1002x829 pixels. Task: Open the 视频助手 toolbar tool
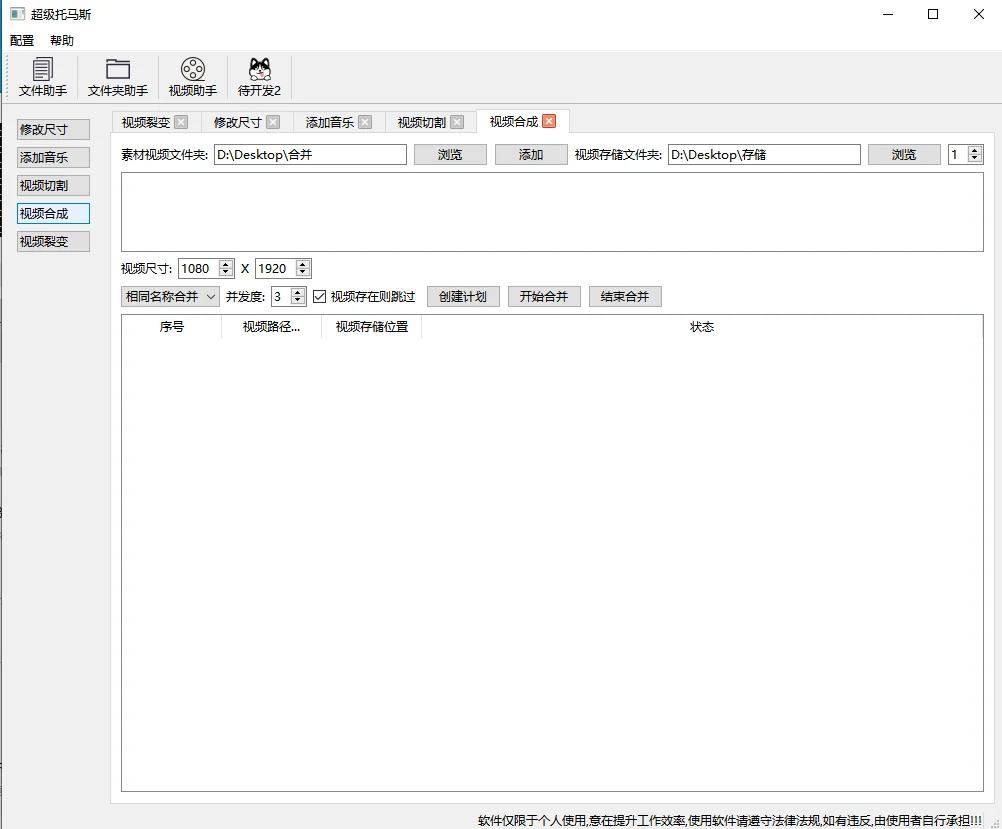[x=192, y=77]
